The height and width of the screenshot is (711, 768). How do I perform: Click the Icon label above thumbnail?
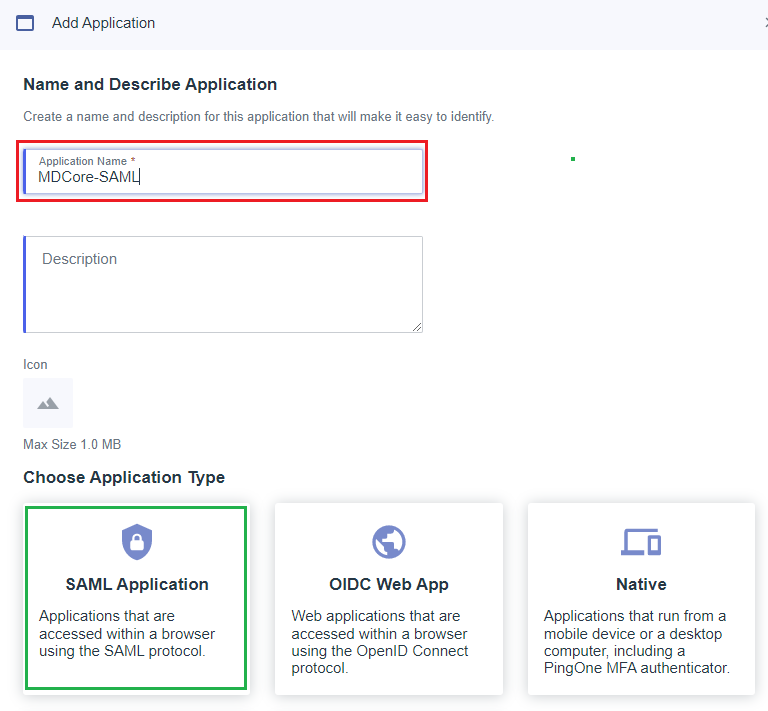coord(35,364)
